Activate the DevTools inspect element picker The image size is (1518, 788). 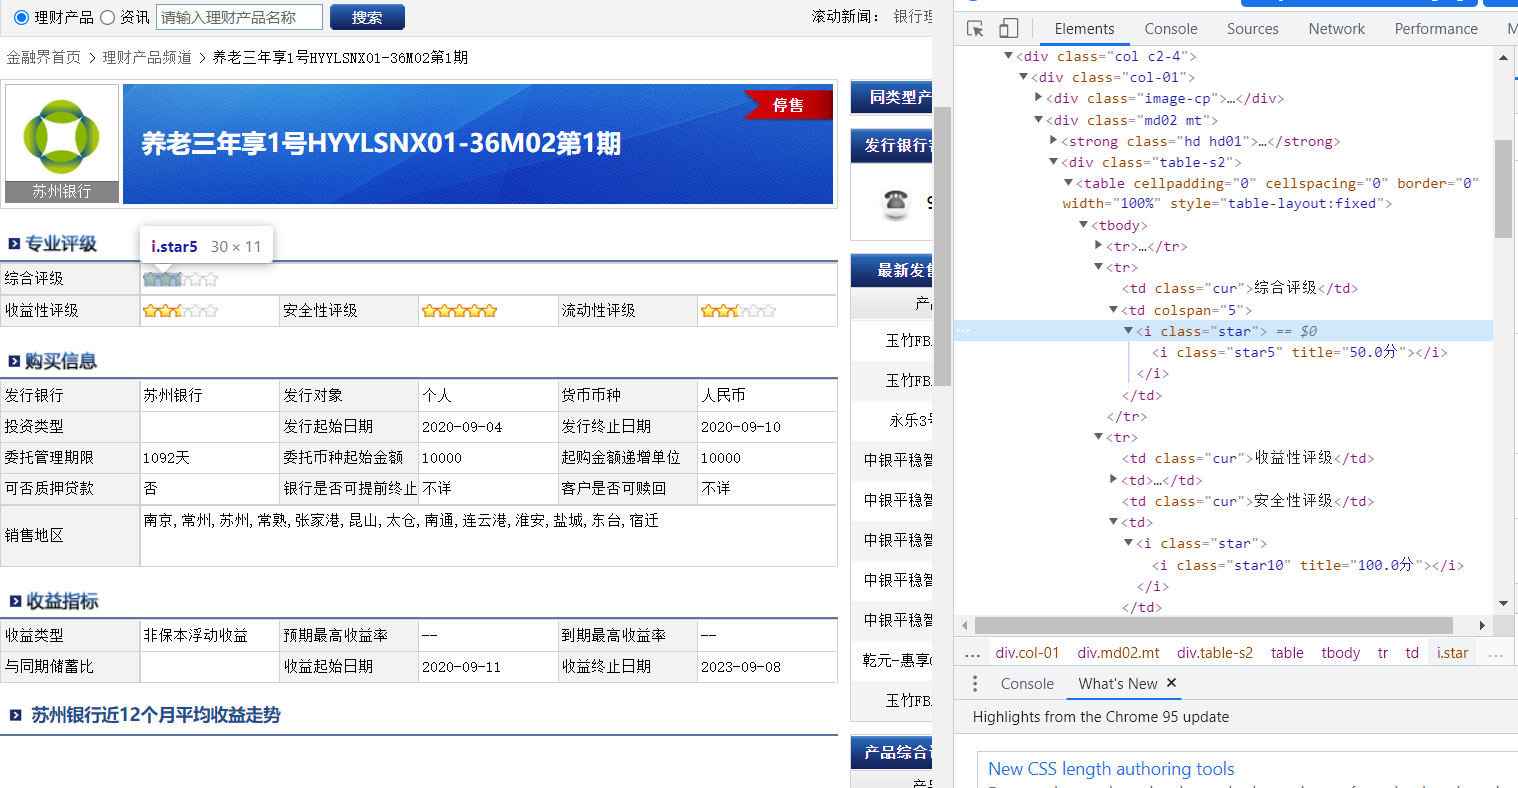(975, 28)
